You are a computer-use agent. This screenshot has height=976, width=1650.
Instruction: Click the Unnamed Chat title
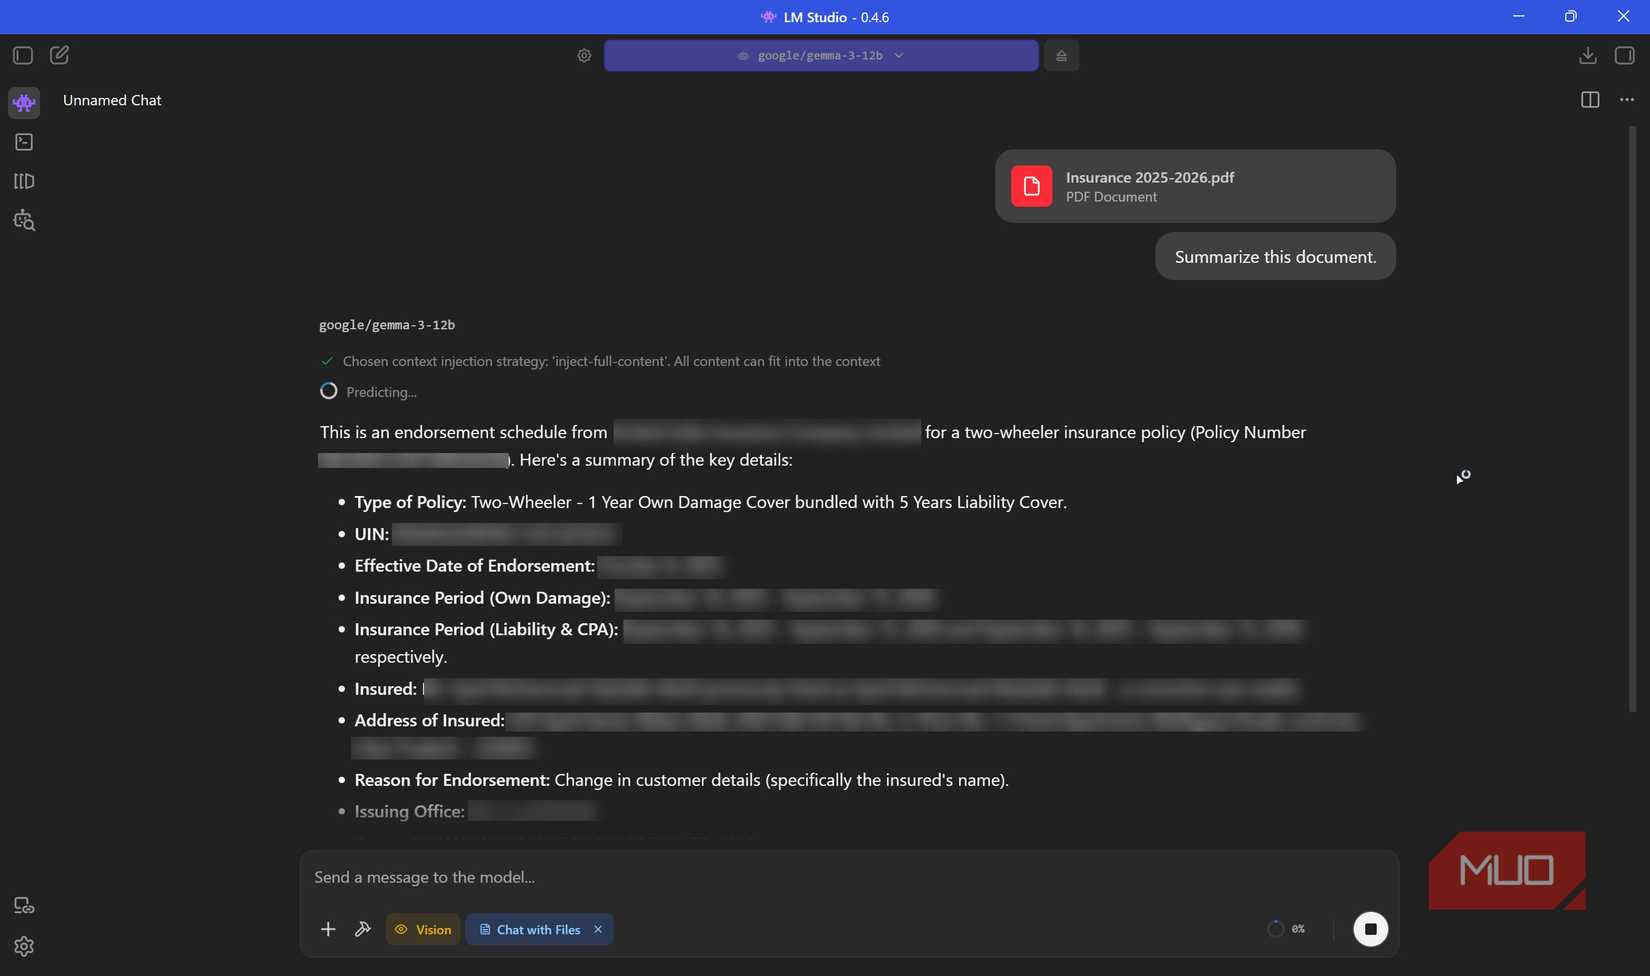pyautogui.click(x=112, y=100)
